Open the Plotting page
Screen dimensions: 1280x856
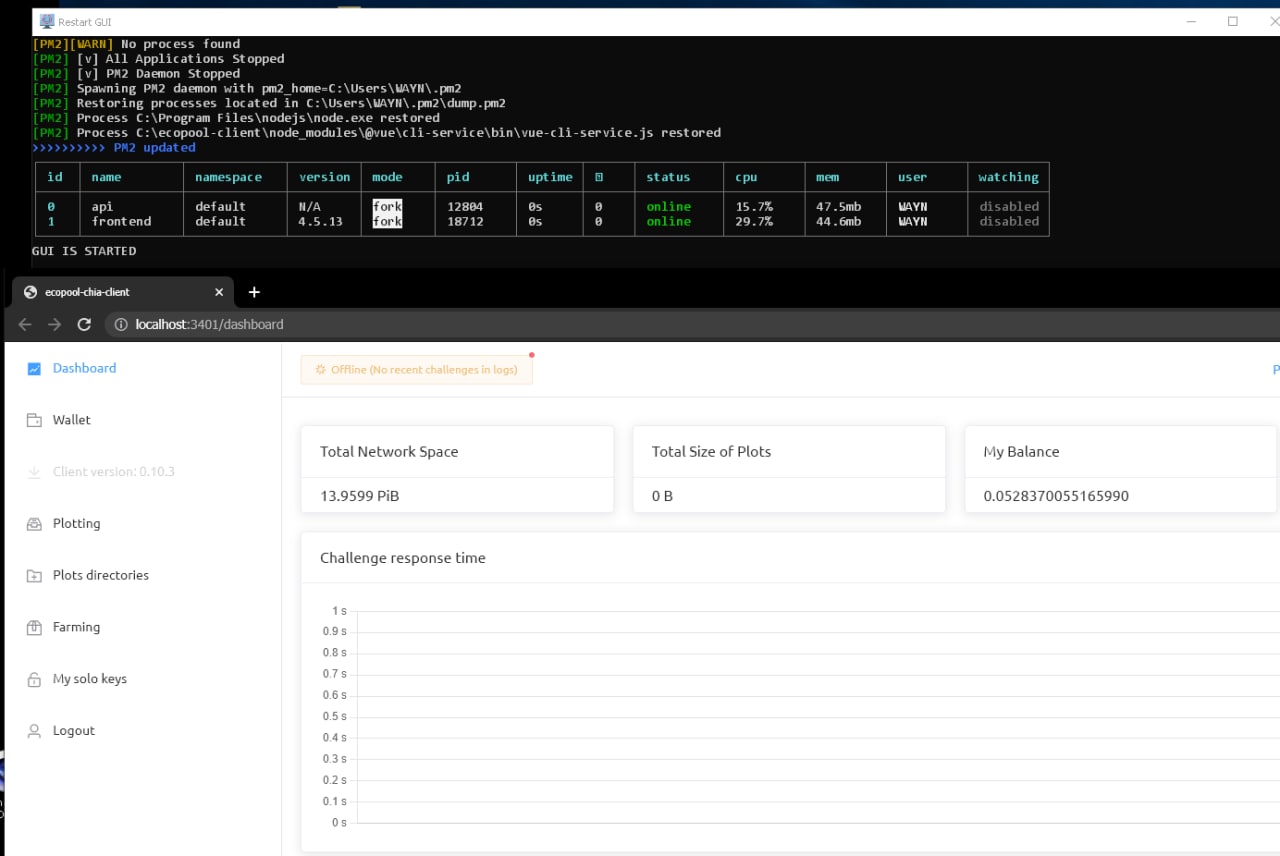click(77, 523)
